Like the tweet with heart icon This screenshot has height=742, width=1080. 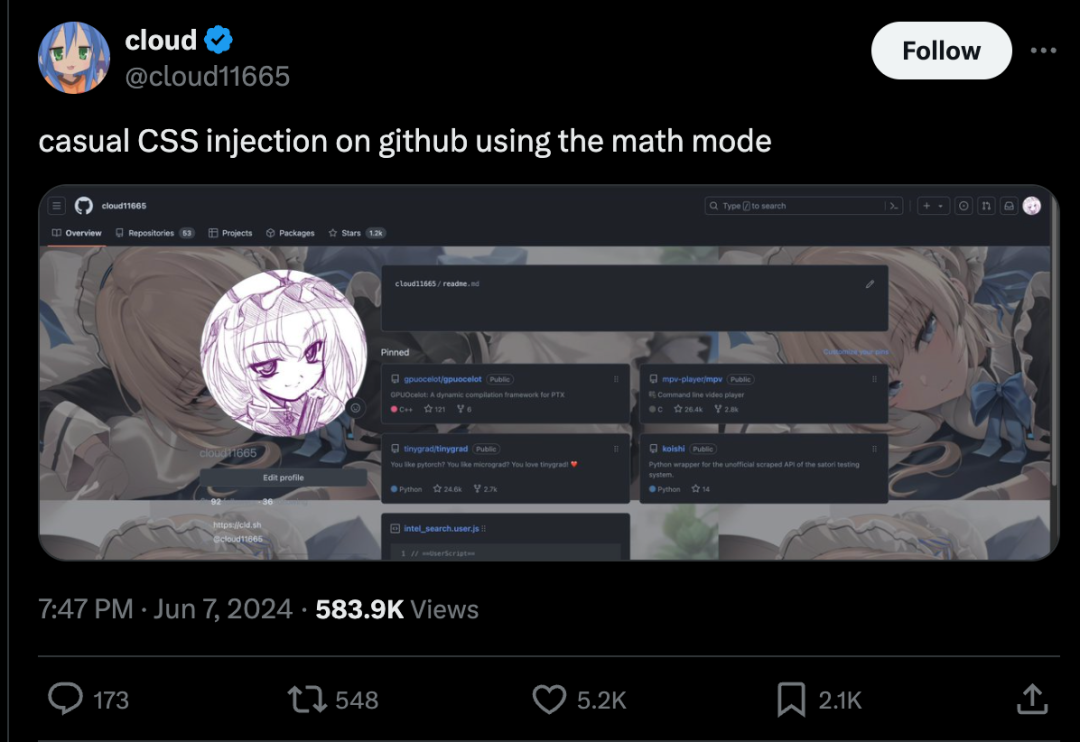(549, 699)
